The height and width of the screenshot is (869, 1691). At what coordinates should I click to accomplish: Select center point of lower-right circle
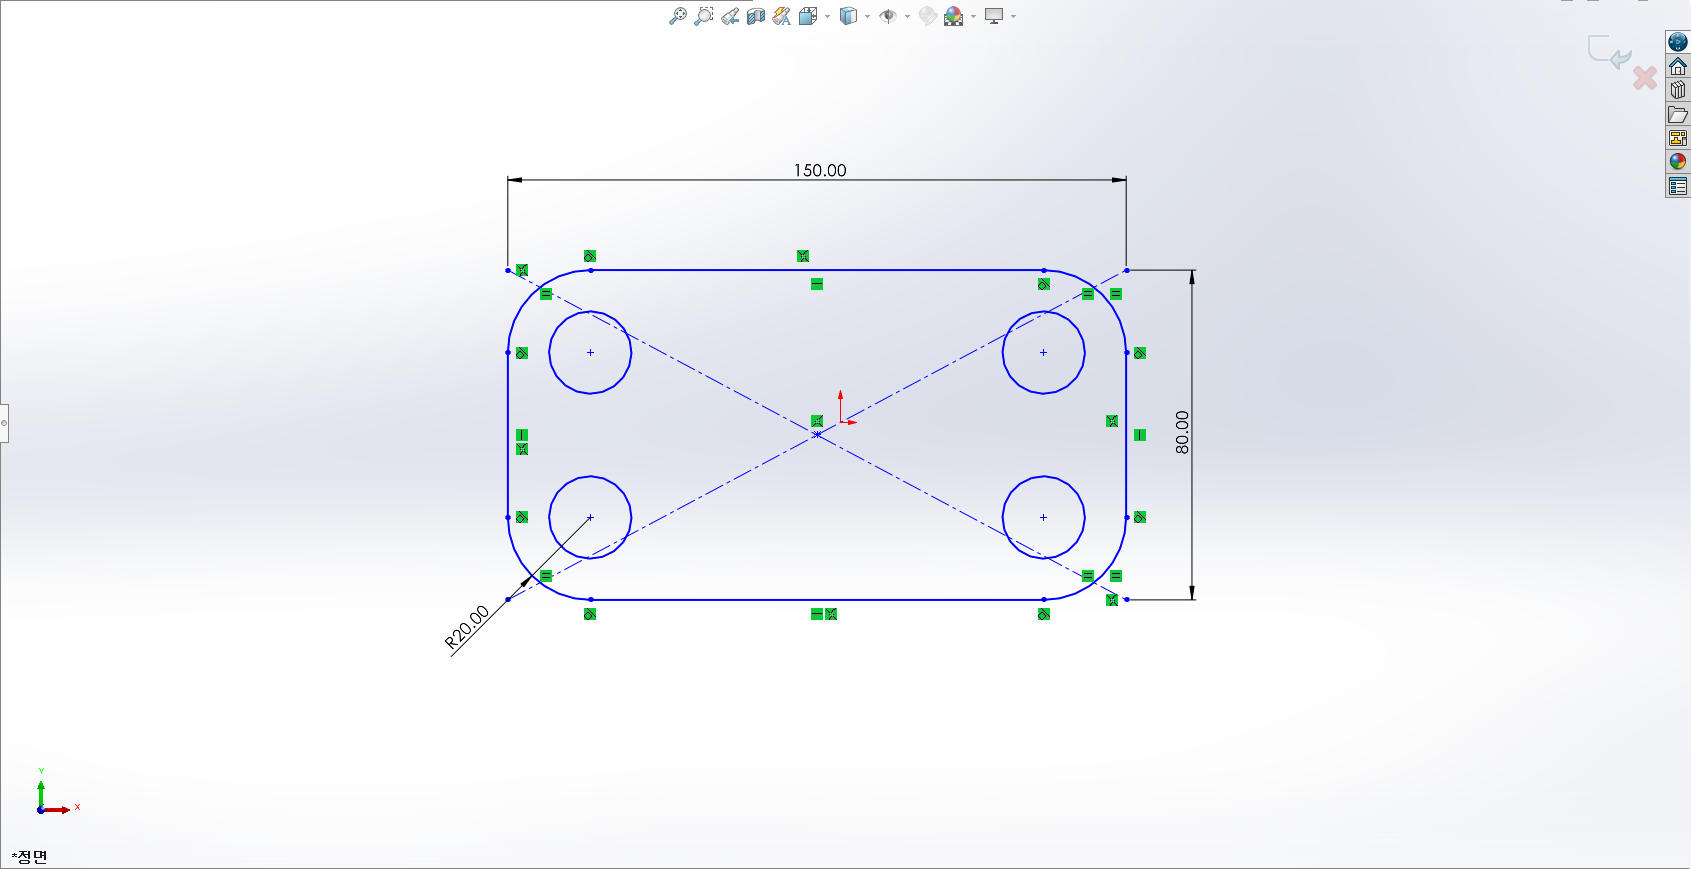1043,517
